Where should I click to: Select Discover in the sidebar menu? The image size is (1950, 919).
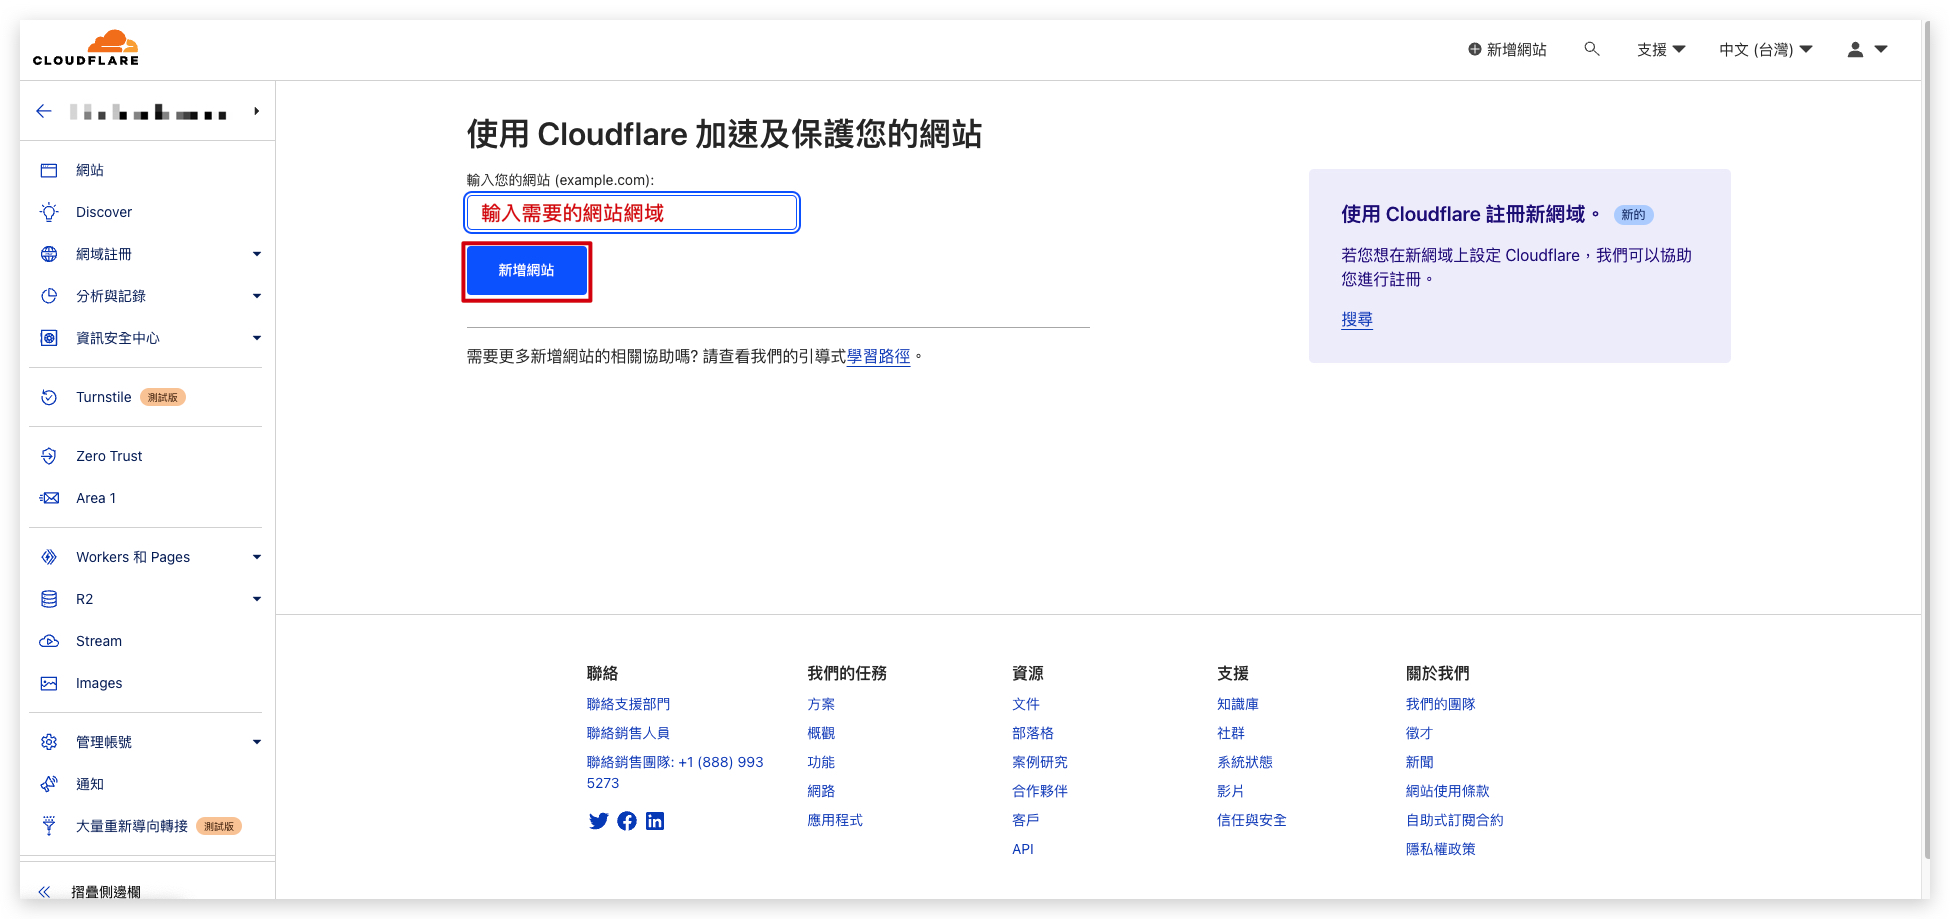(104, 212)
